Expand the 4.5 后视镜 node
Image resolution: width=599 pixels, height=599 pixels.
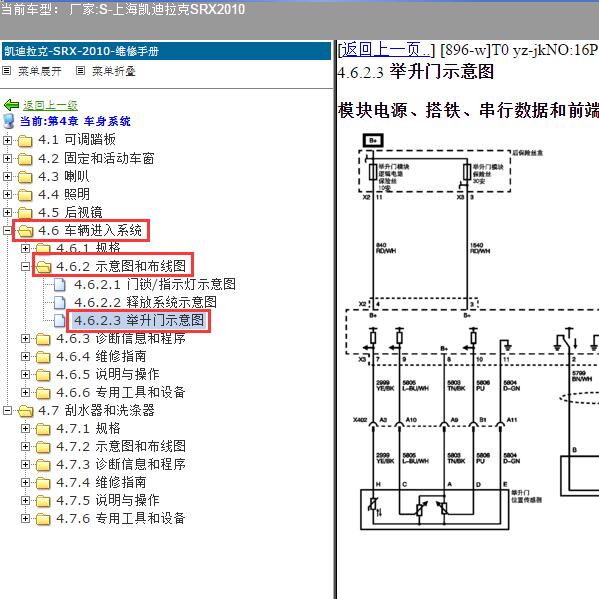point(7,212)
